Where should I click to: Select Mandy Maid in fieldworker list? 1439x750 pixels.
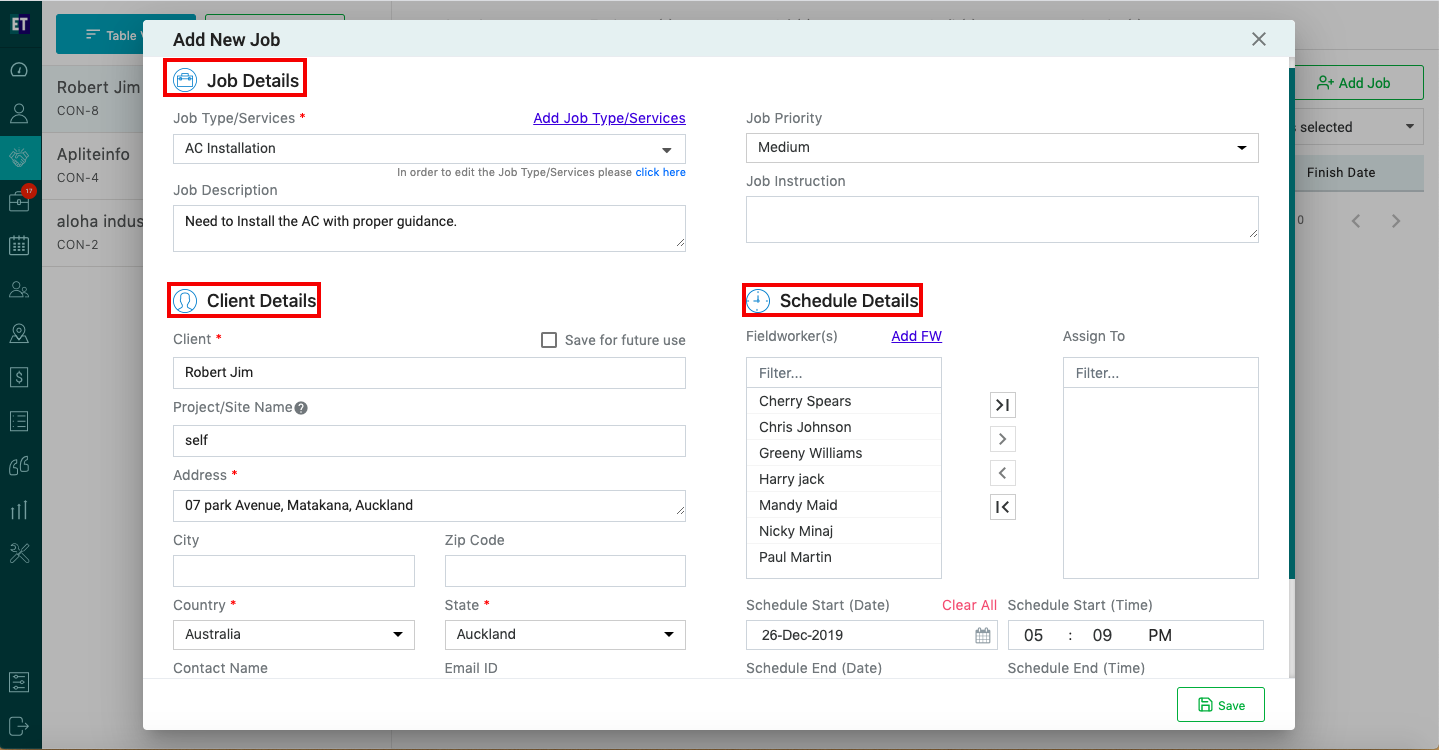point(844,505)
